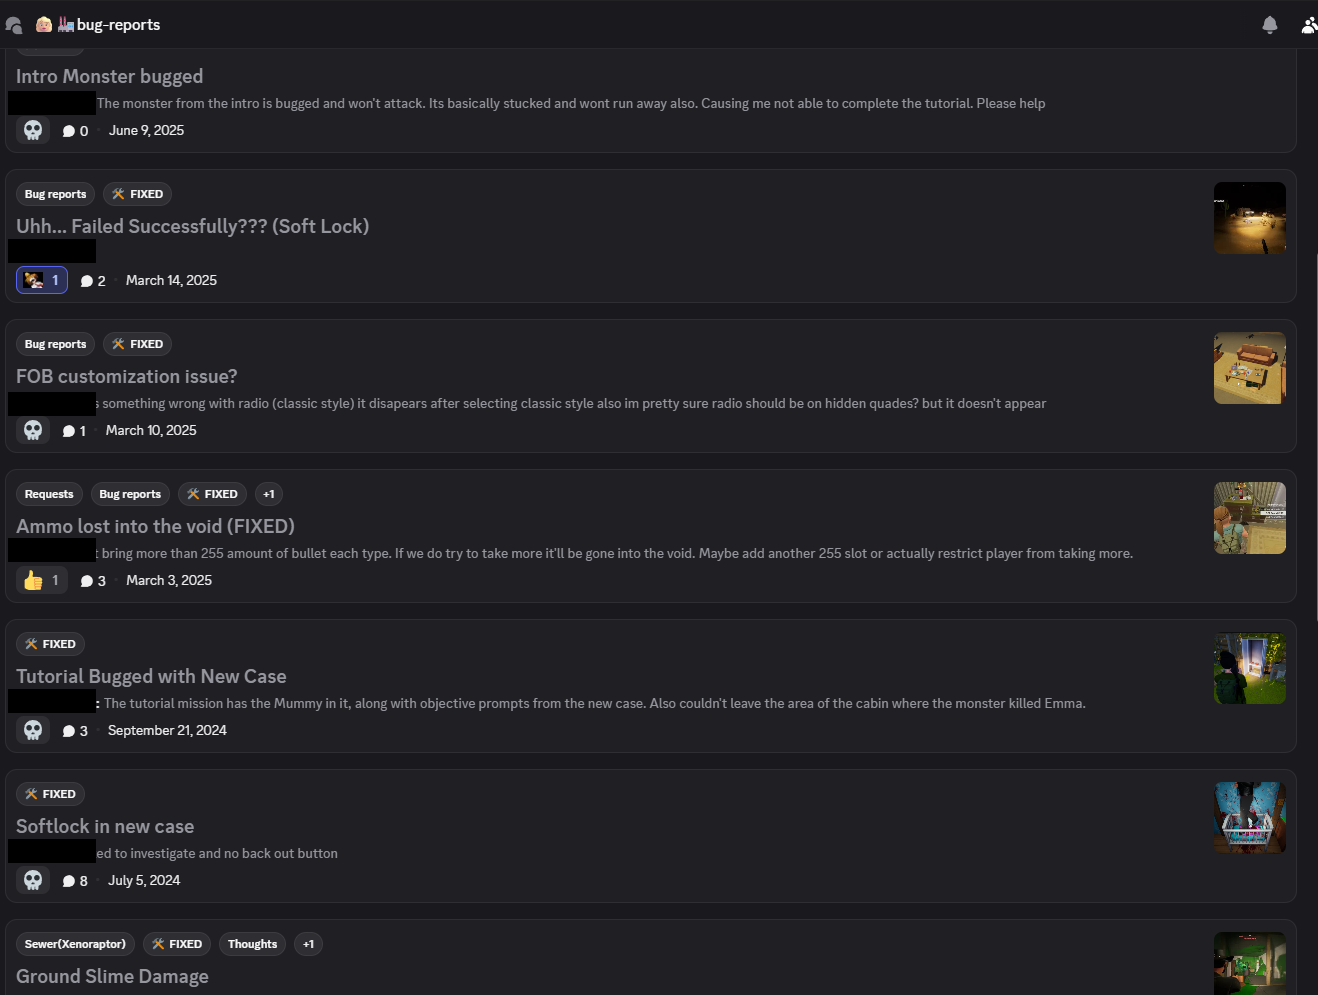Click threads icon beside bug-reports title

(14, 25)
